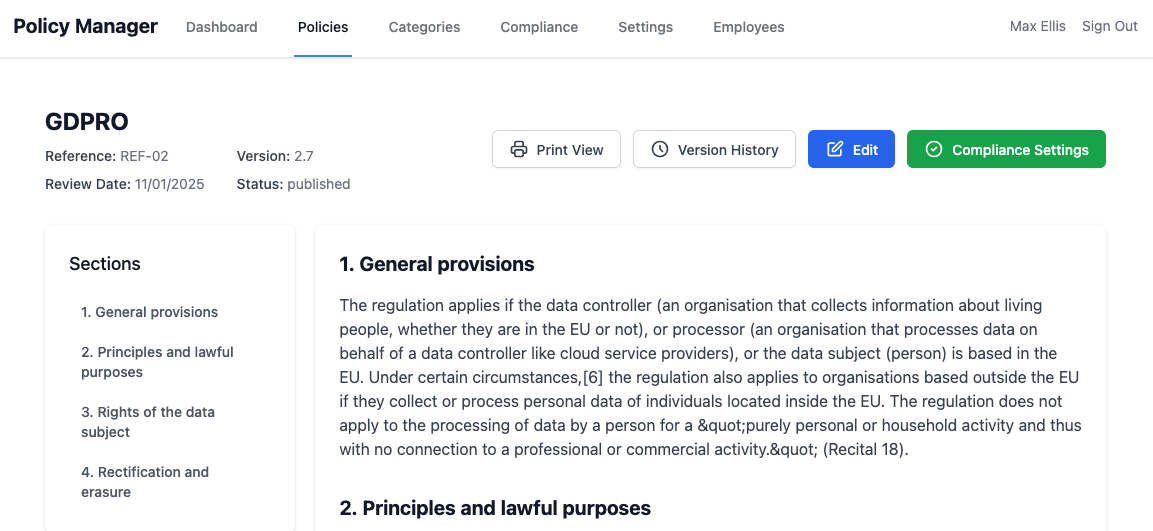Click the printer icon in Print View
This screenshot has height=531, width=1153.
(x=518, y=150)
